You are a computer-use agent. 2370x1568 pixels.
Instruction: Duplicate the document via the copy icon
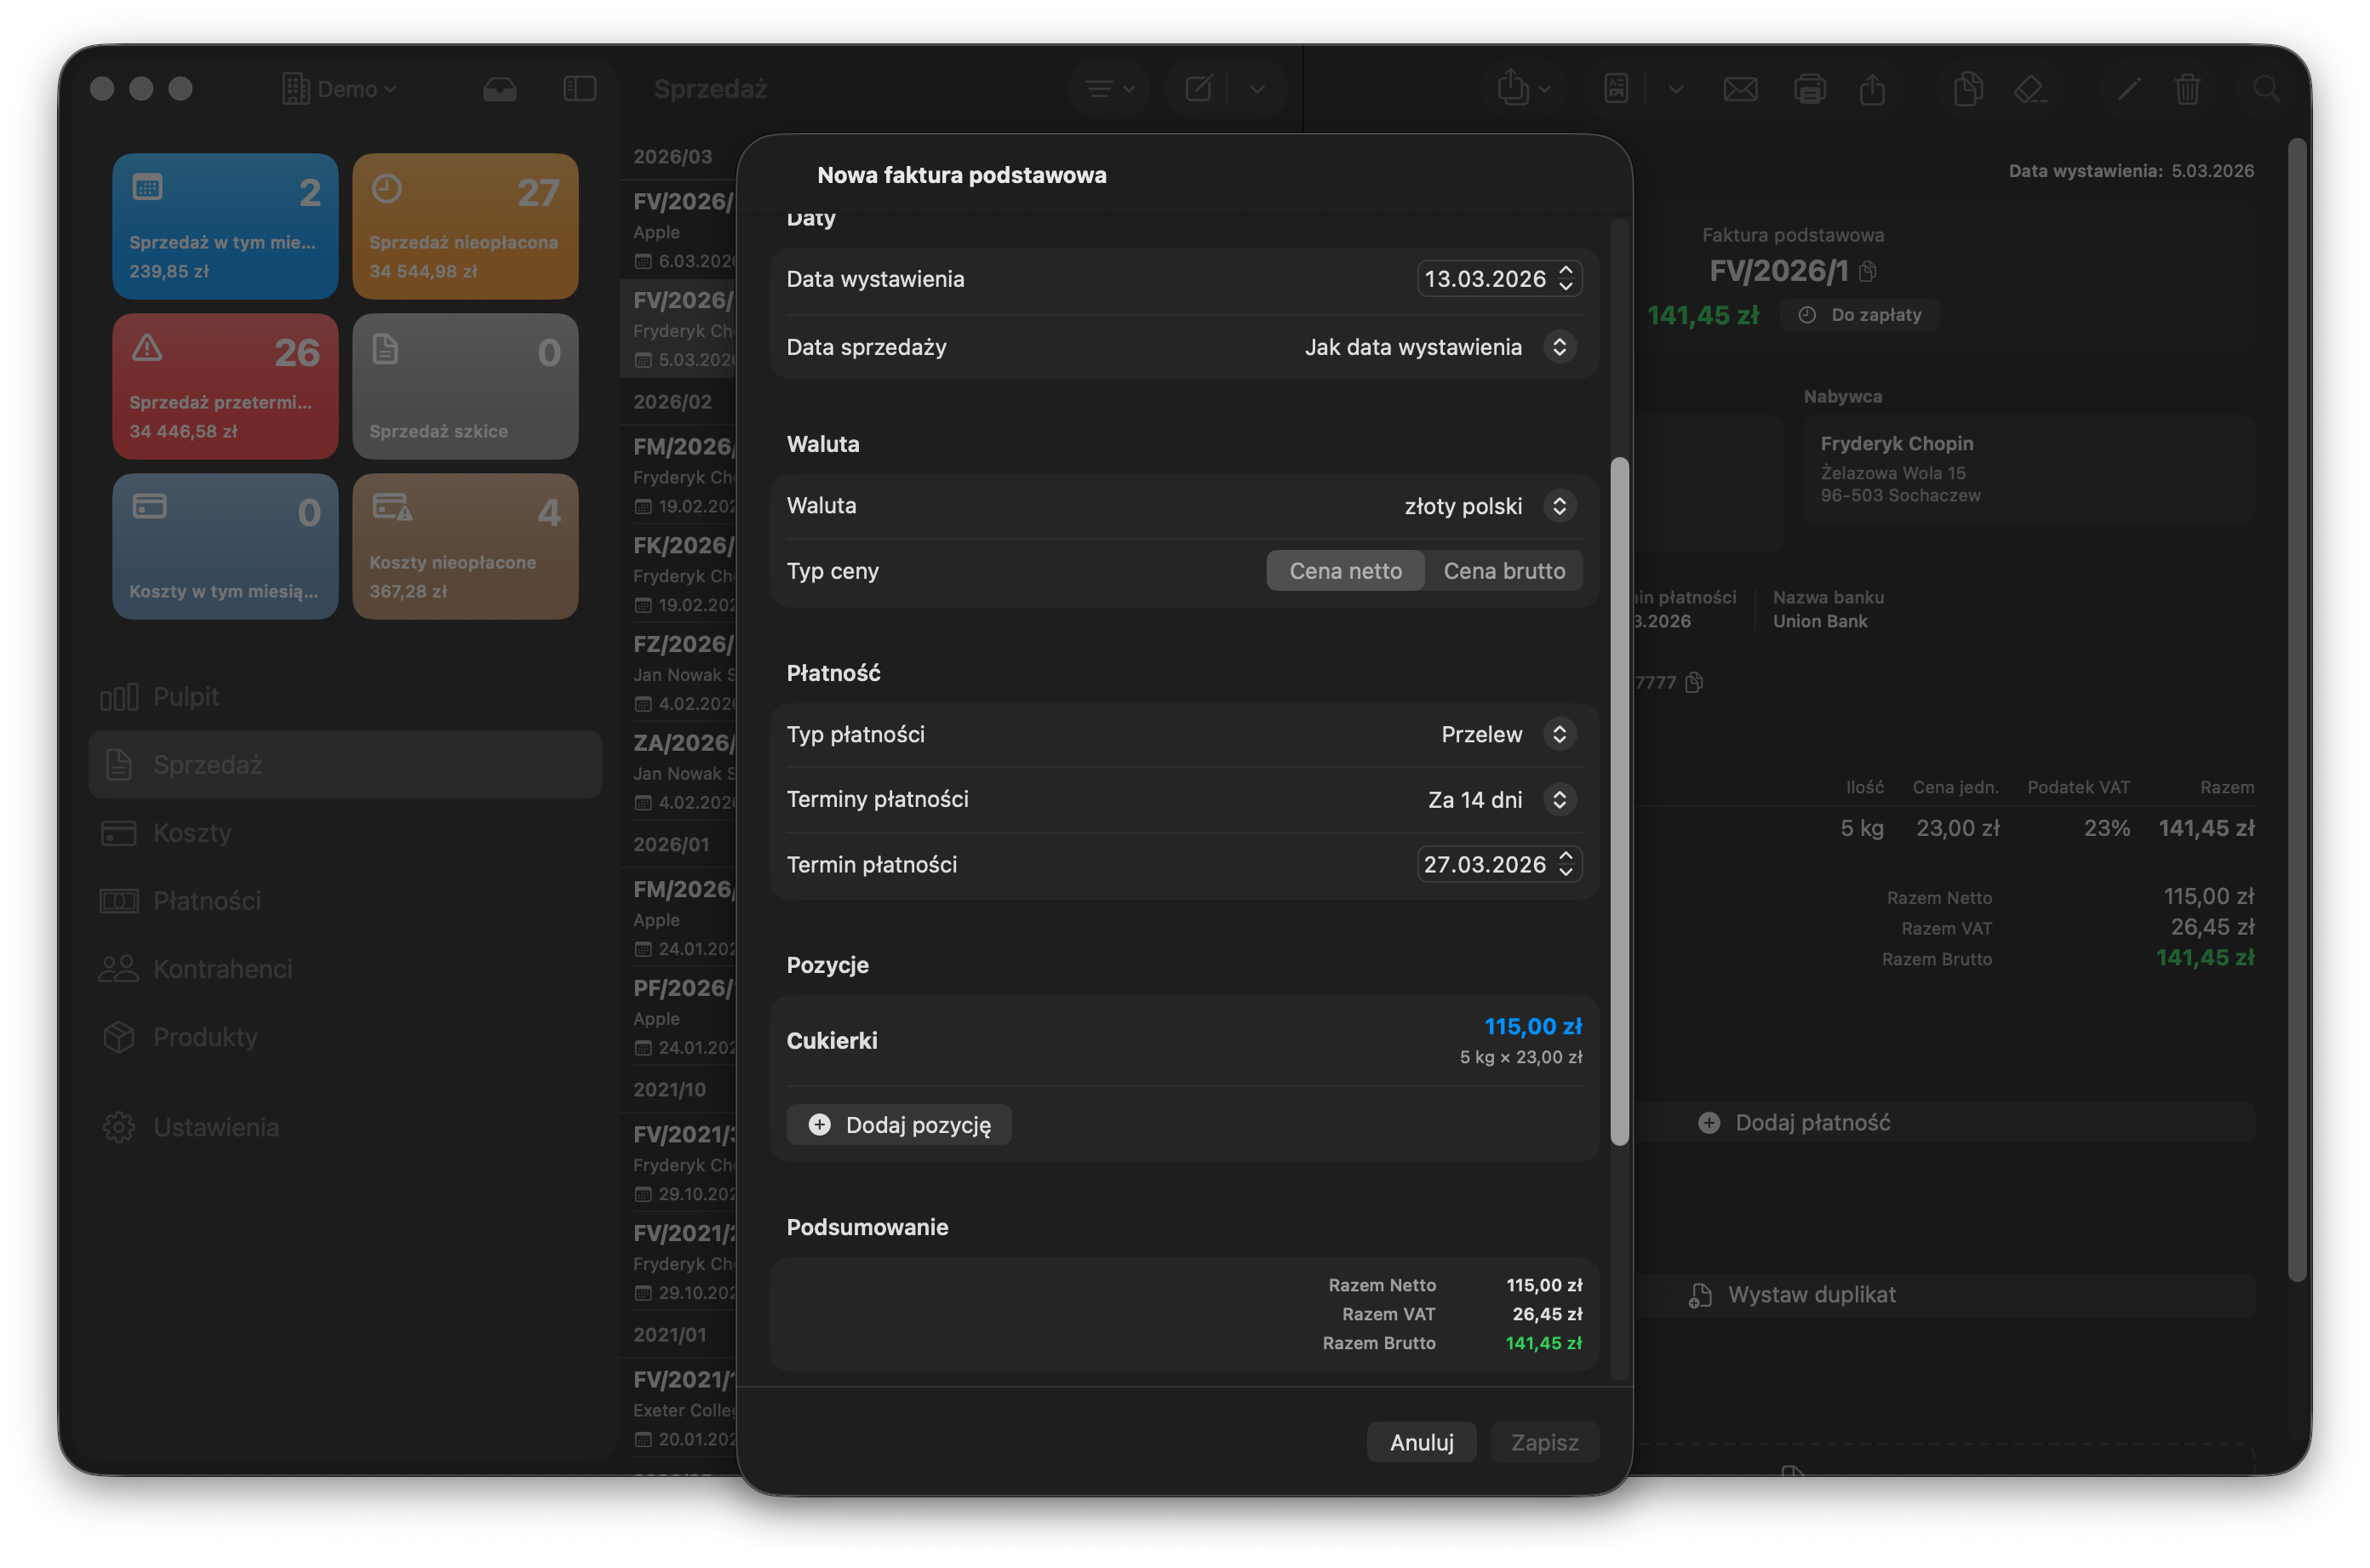click(1968, 89)
